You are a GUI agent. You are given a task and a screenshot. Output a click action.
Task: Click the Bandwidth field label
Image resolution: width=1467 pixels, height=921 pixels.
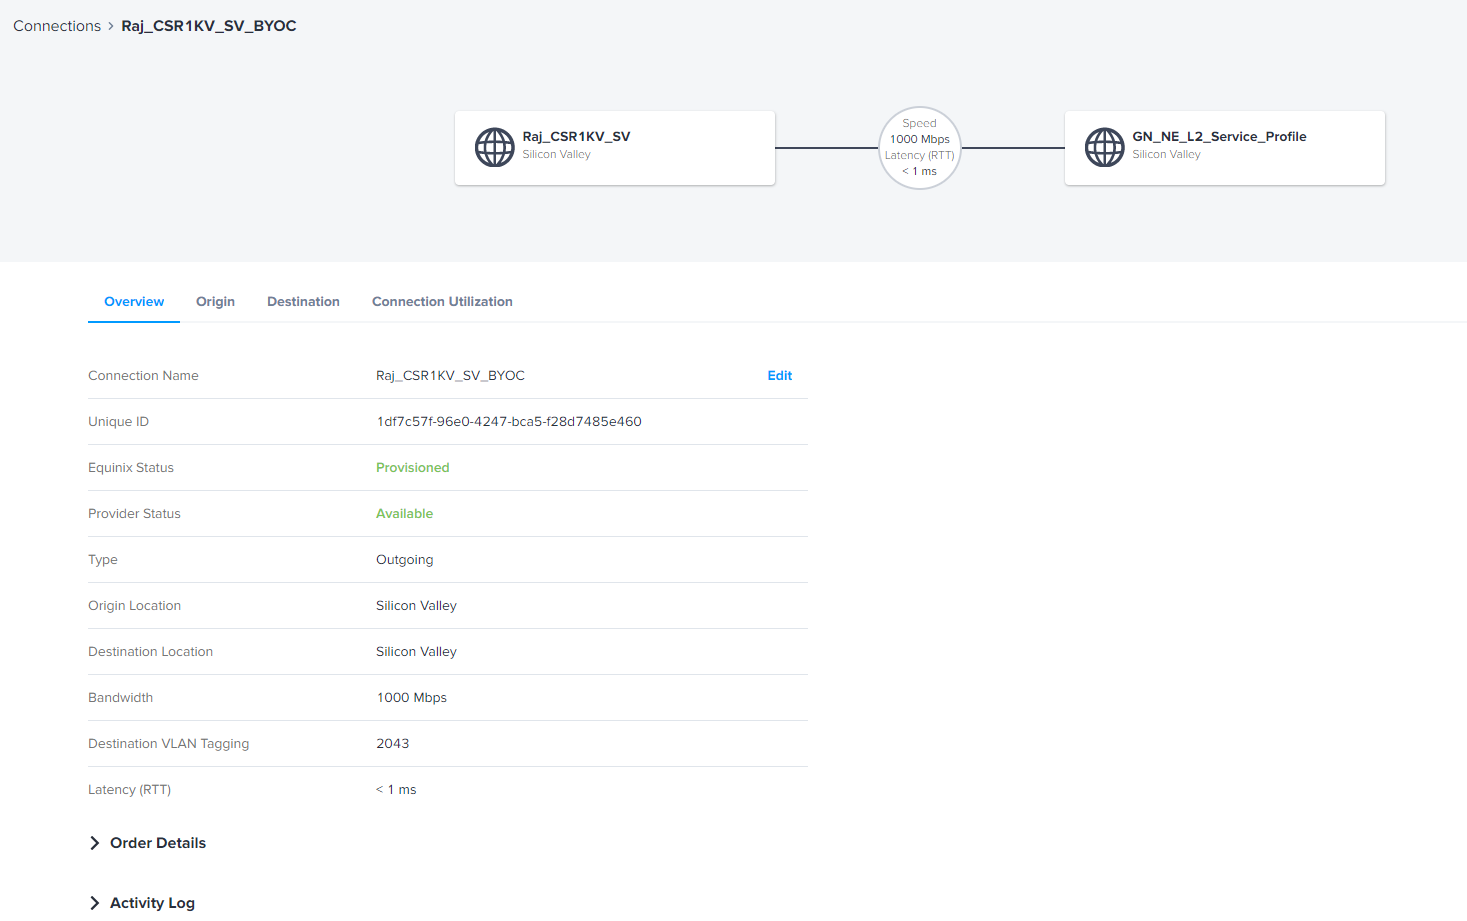tap(120, 698)
